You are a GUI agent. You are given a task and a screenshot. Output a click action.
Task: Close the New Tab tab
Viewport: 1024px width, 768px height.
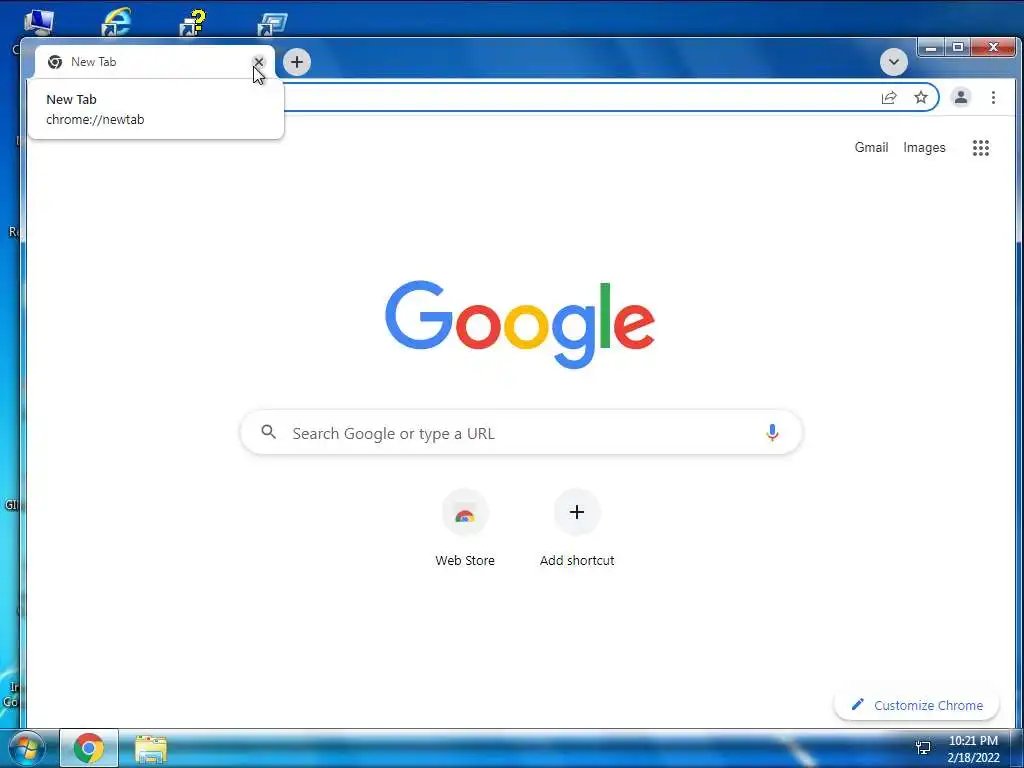point(259,62)
